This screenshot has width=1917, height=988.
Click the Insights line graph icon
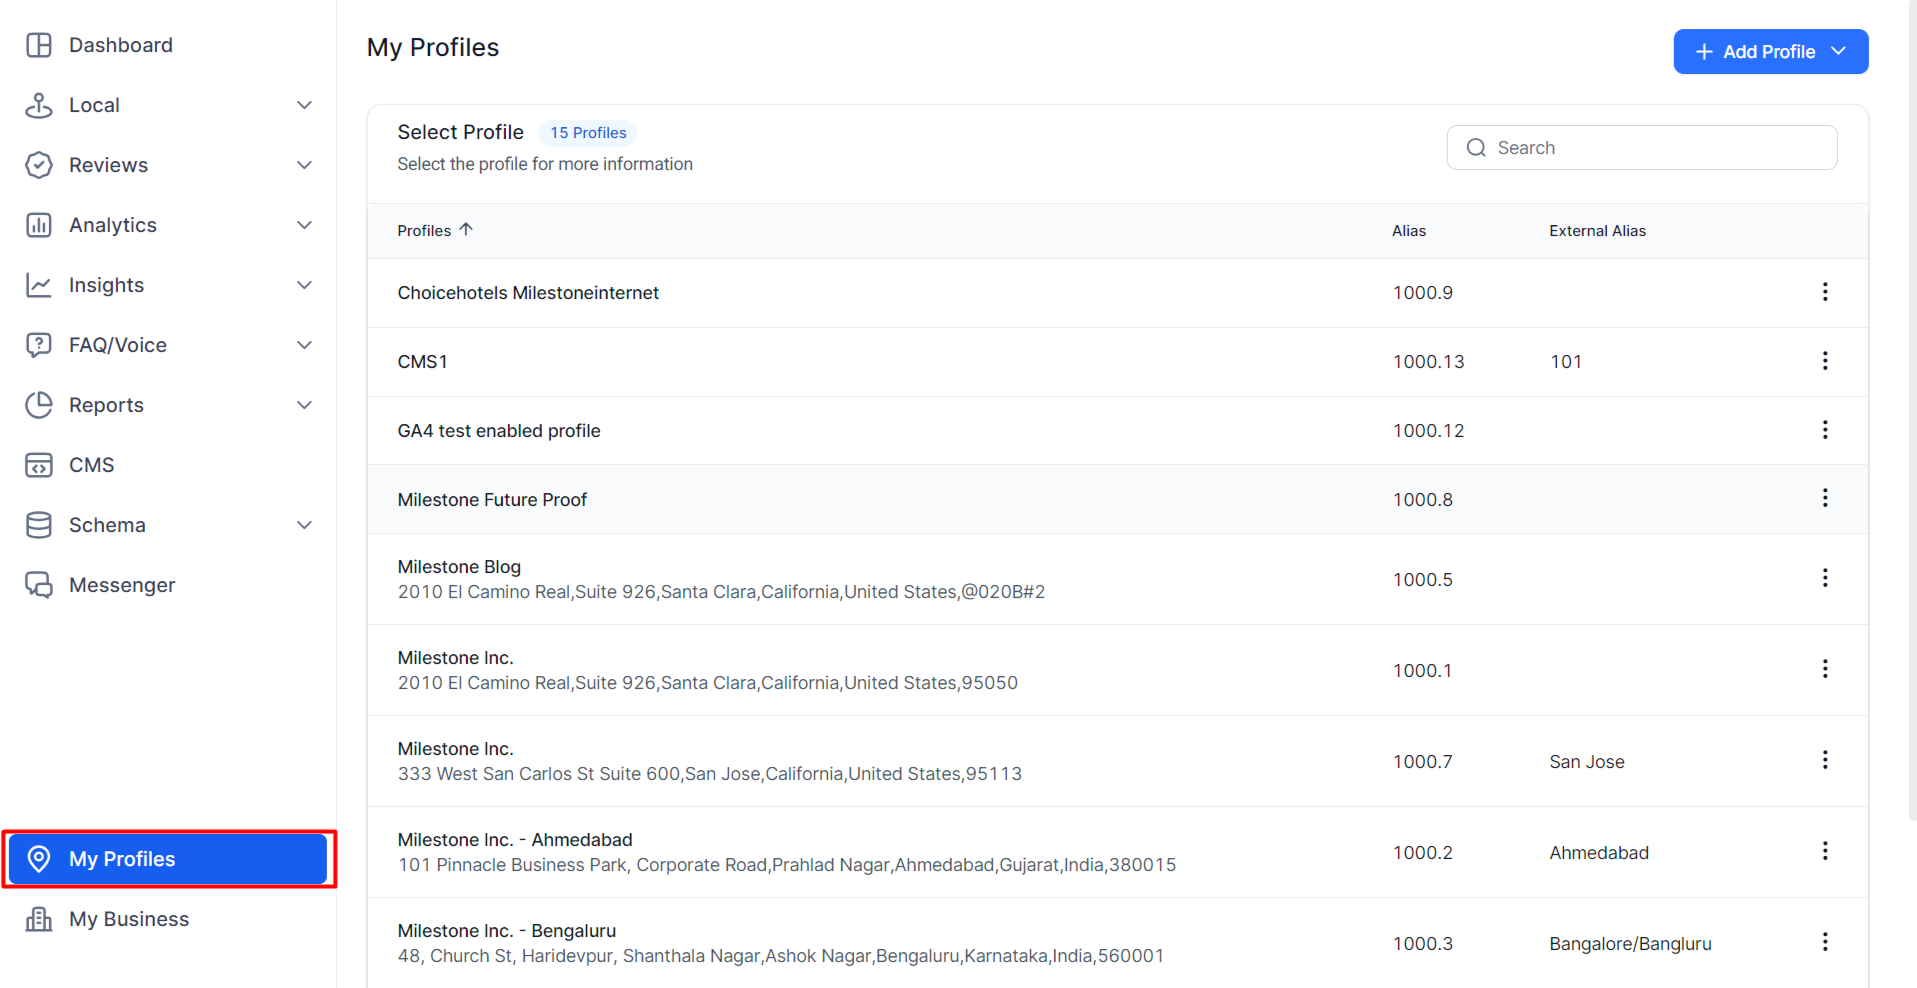39,285
